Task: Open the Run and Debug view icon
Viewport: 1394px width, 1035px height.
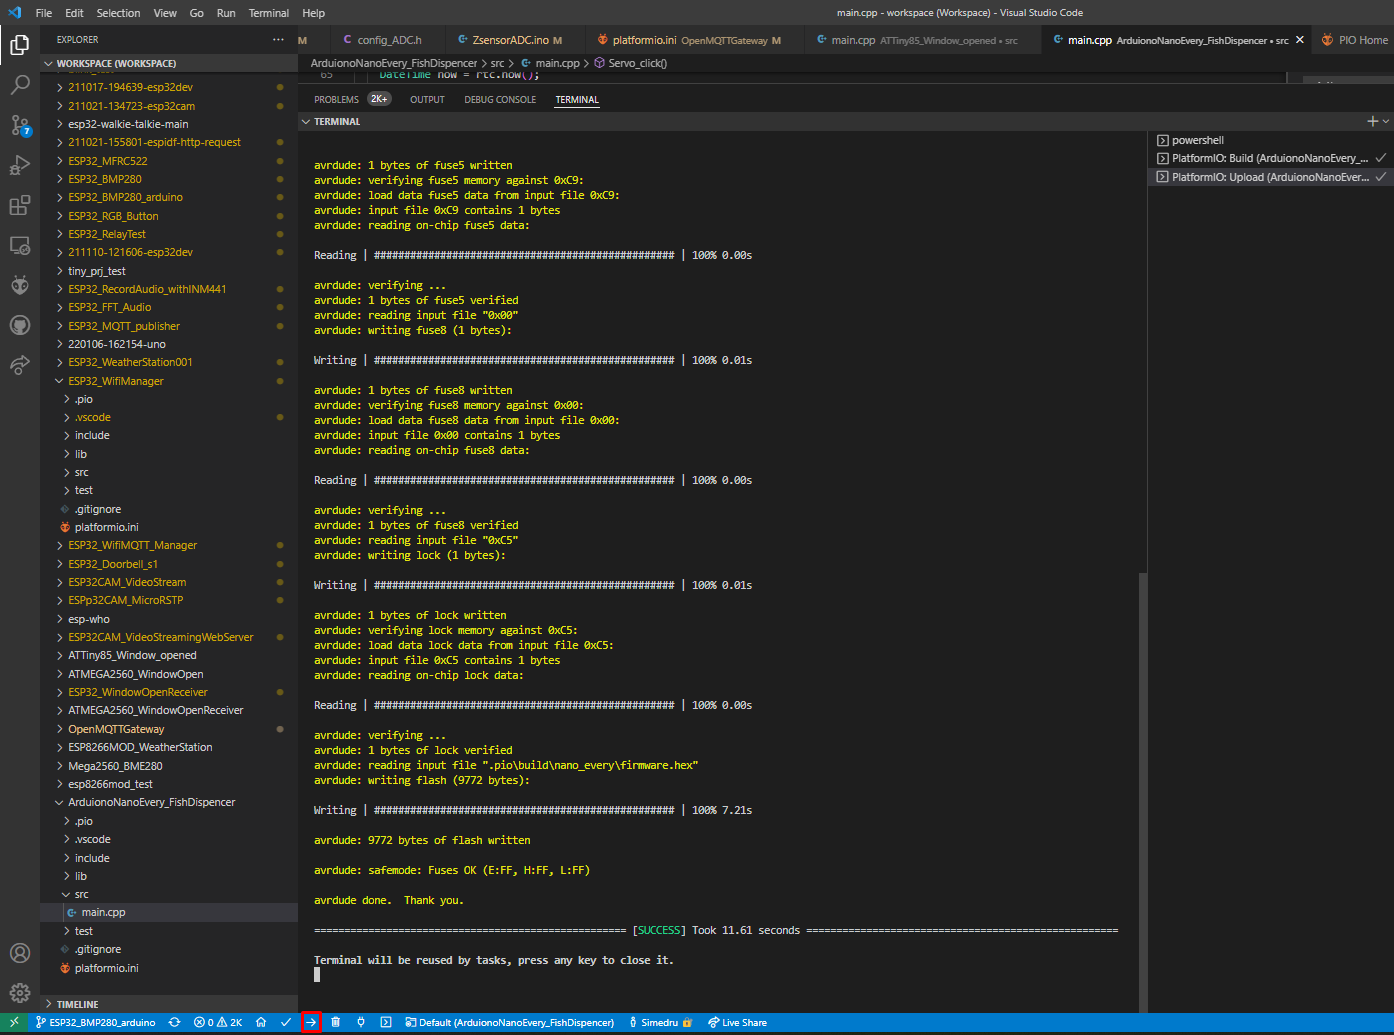Action: [x=19, y=165]
